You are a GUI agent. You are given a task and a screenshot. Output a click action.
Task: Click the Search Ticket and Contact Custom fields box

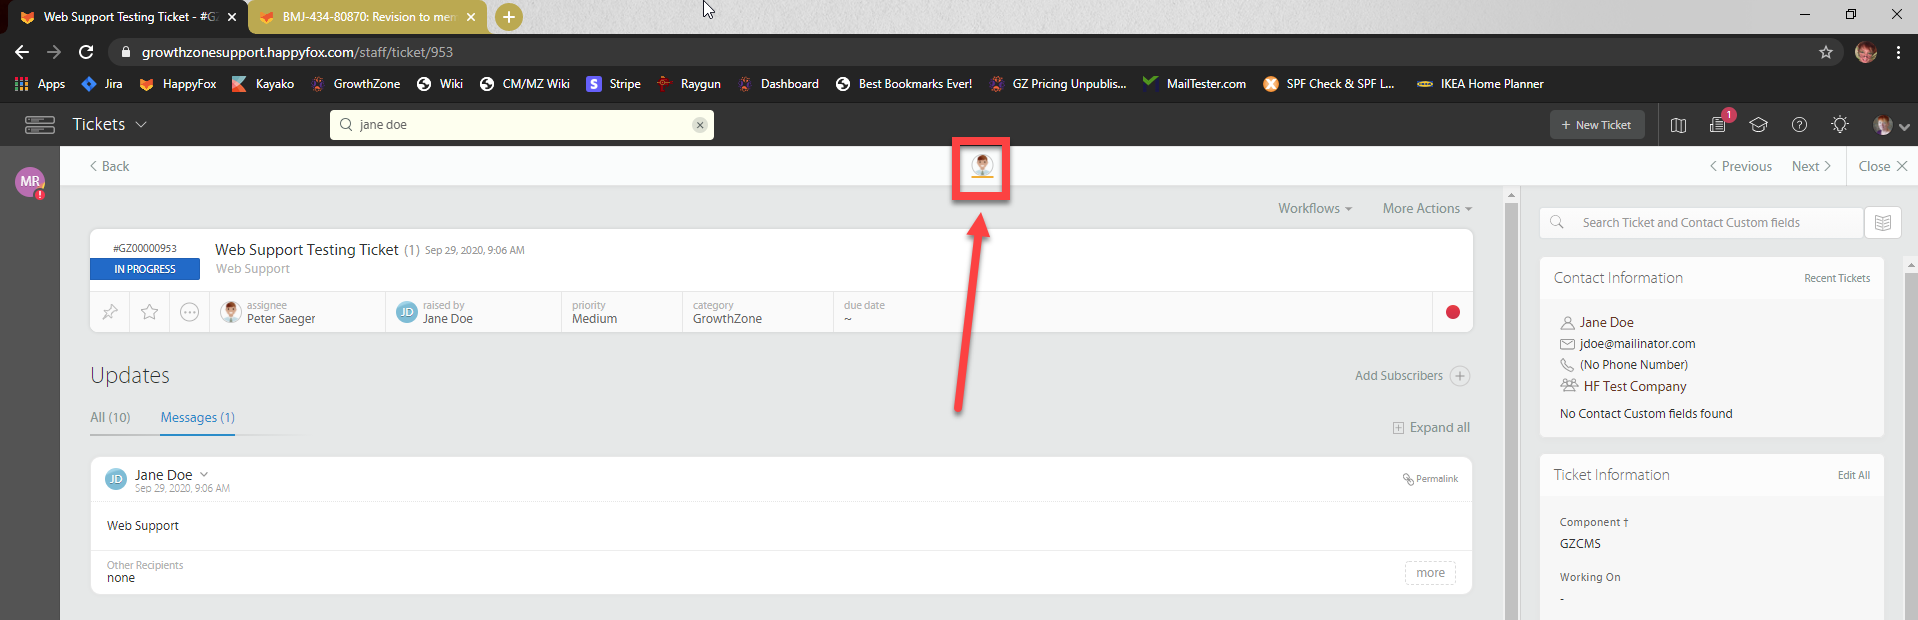[x=1700, y=223]
